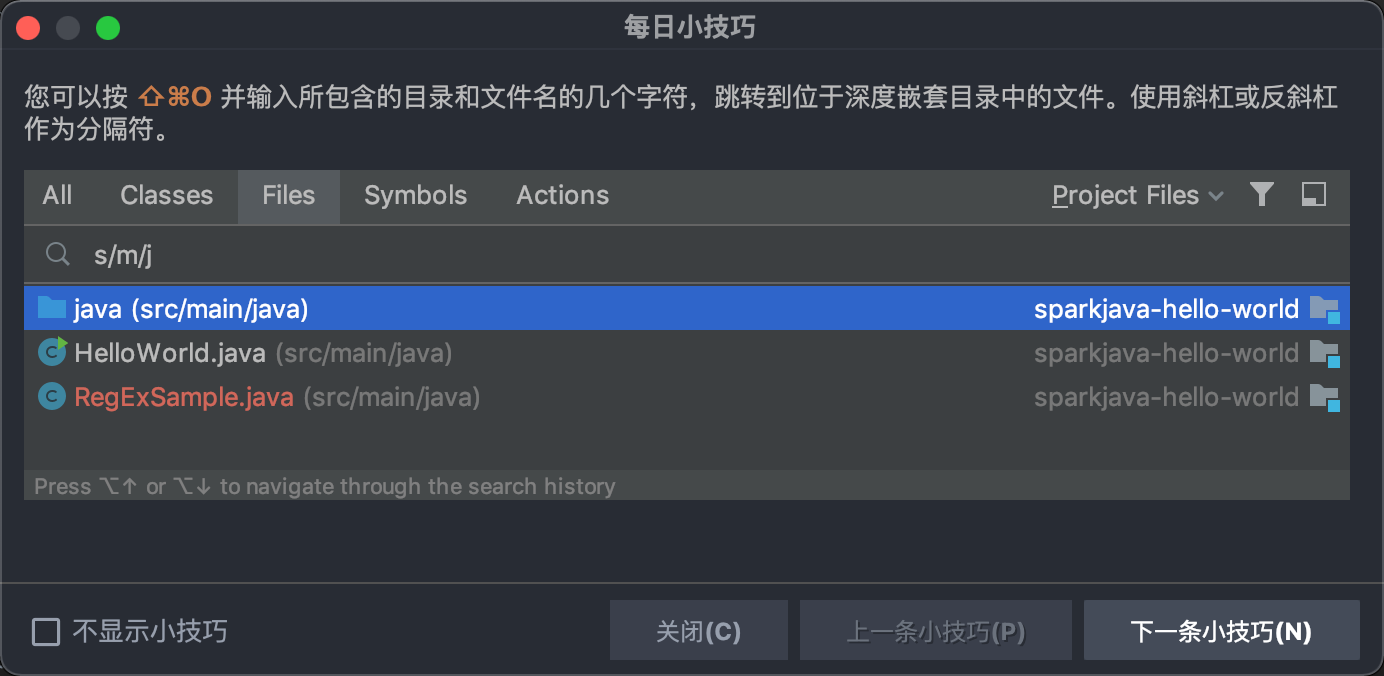This screenshot has width=1384, height=676.
Task: Enable the 不显示小技巧 checkbox
Action: tap(46, 632)
